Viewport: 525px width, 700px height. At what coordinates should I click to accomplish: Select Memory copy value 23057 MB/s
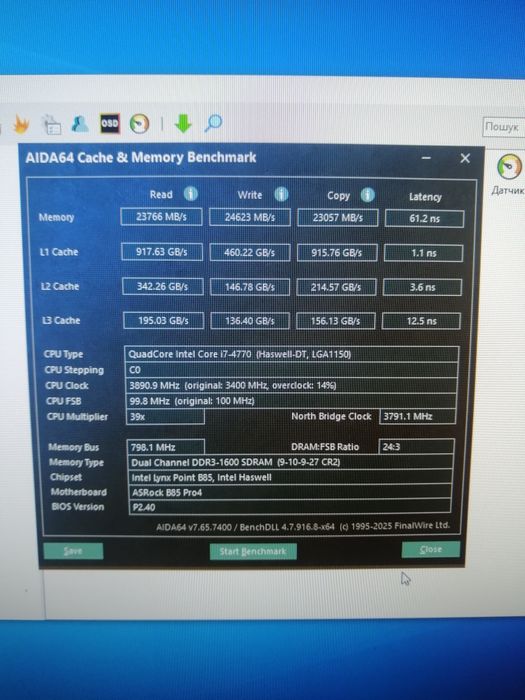click(x=338, y=218)
